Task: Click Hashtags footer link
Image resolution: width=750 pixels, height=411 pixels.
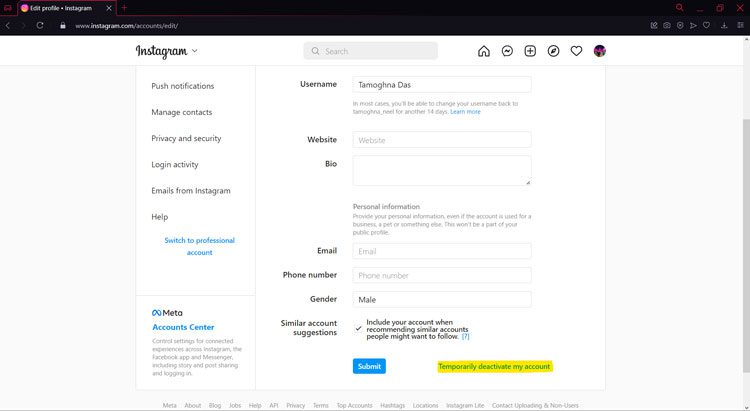Action: point(393,405)
